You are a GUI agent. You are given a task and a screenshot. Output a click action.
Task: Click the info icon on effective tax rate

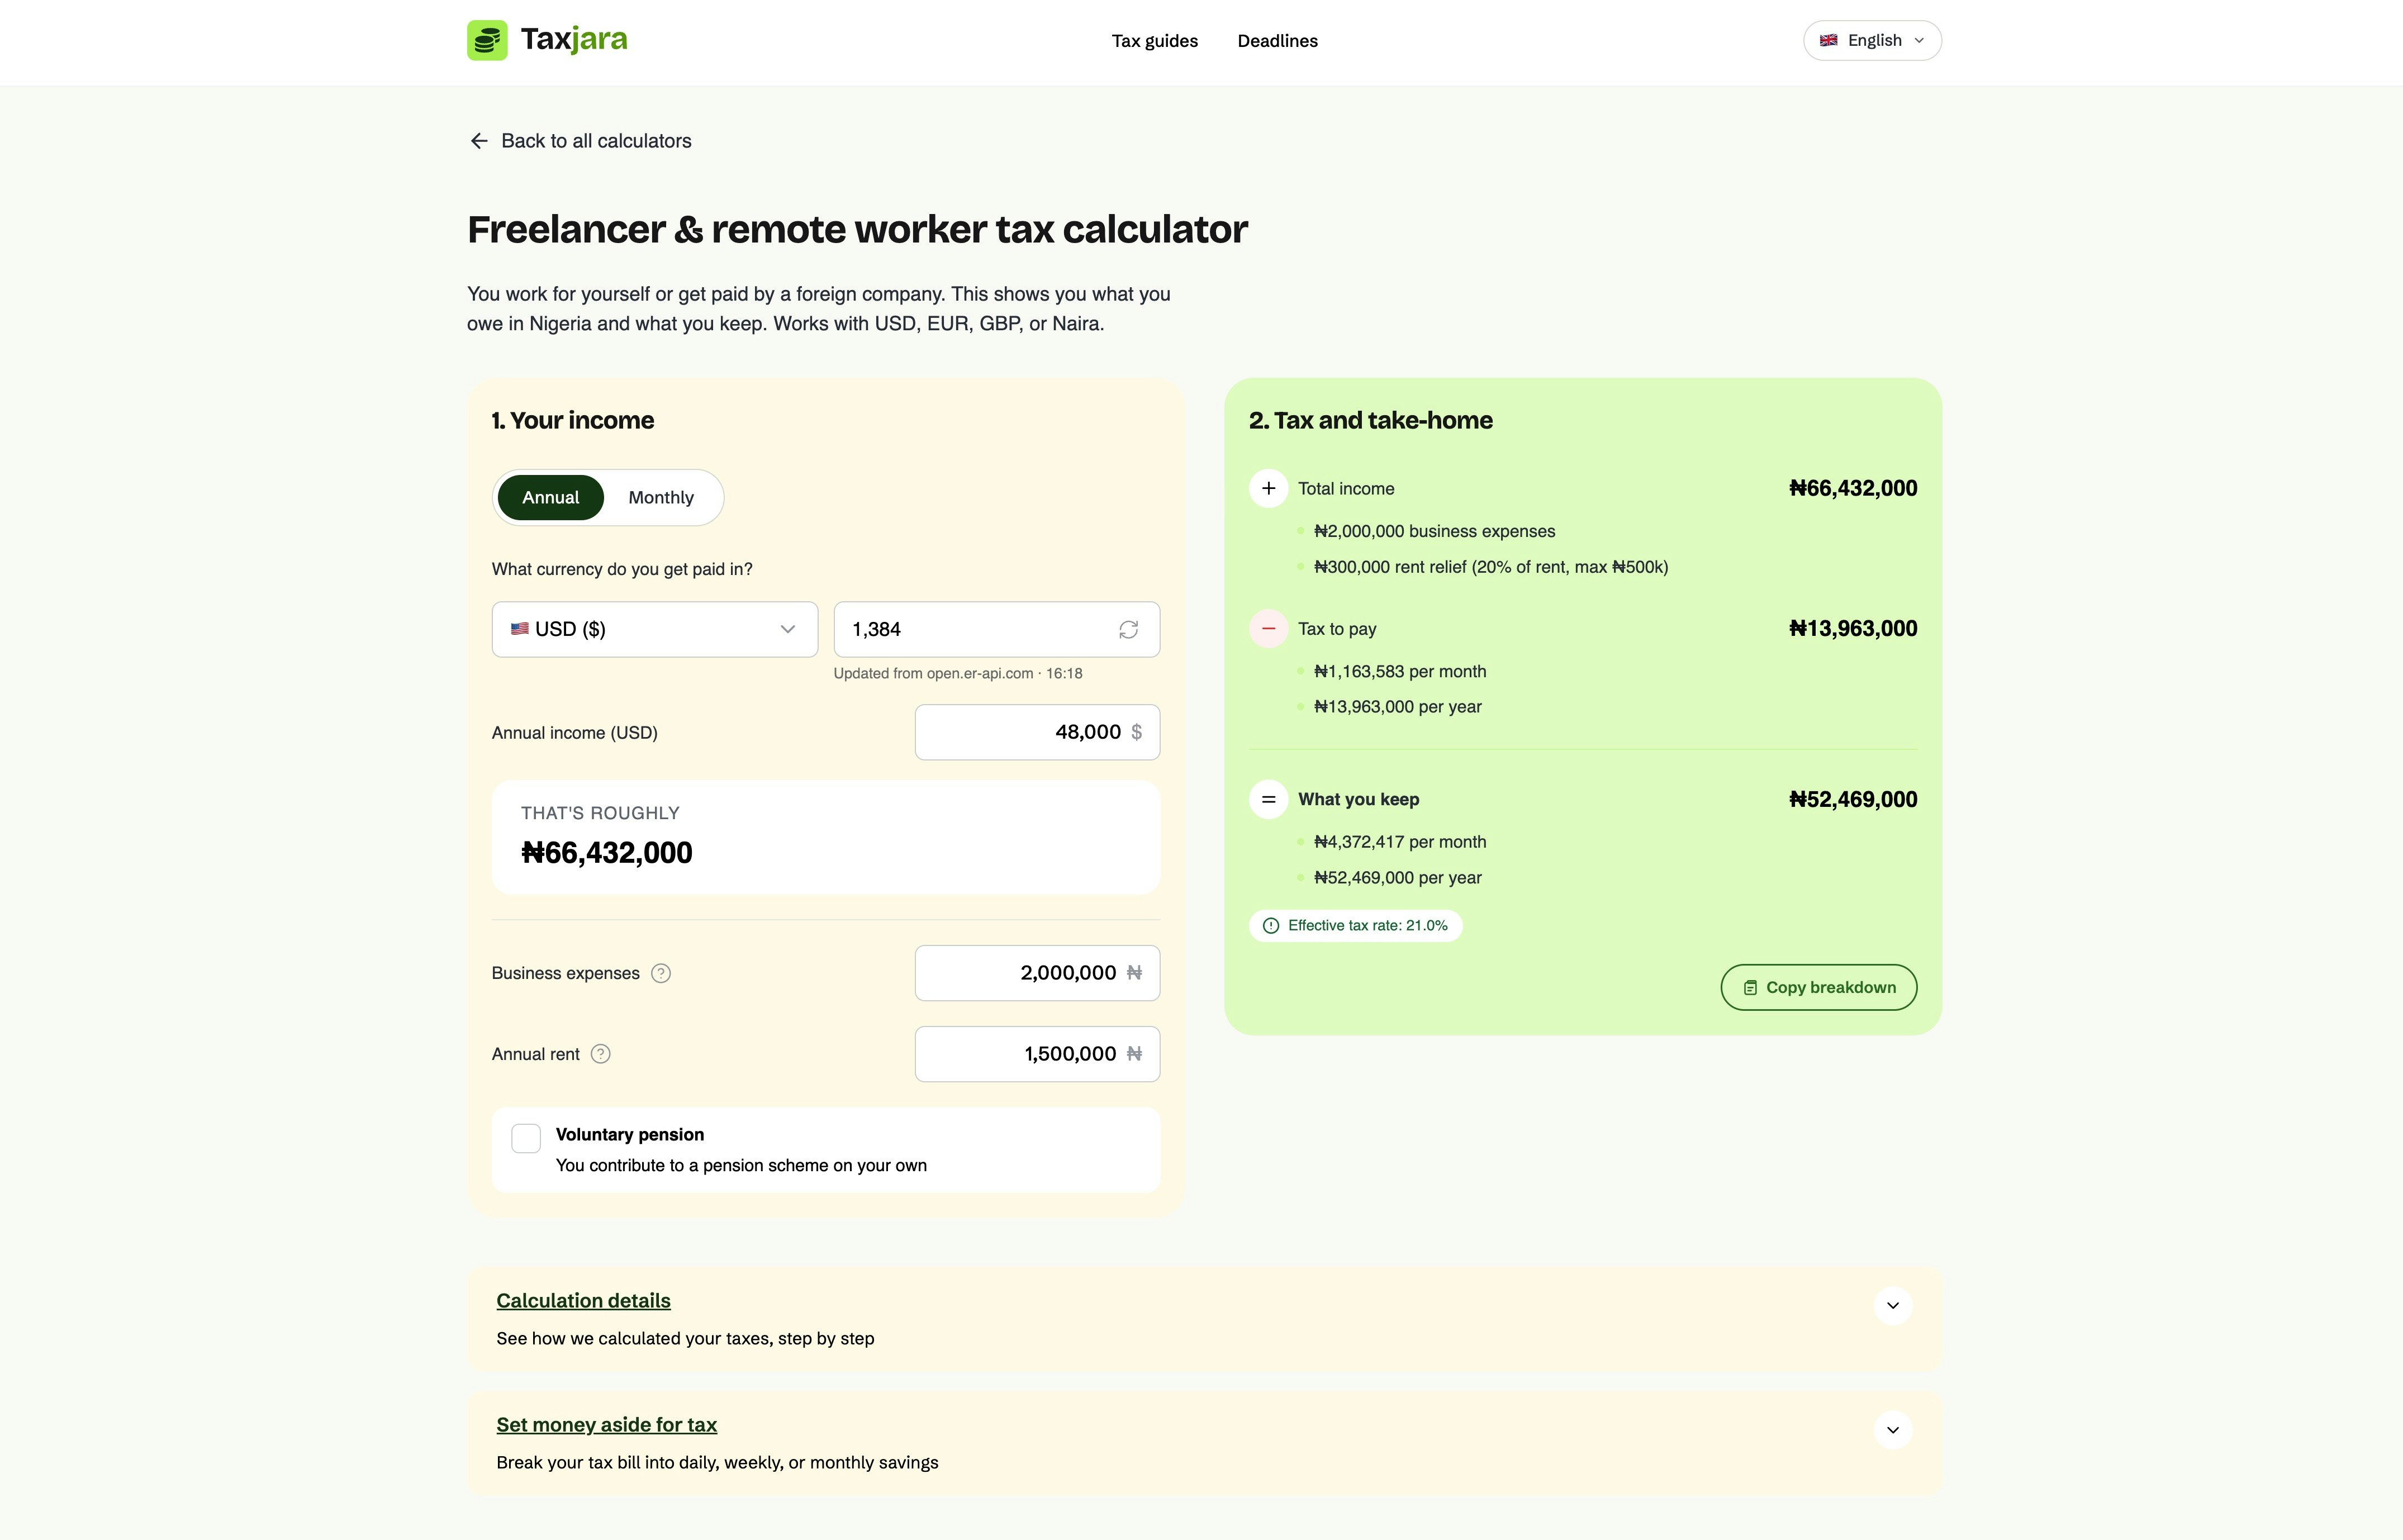click(1270, 925)
